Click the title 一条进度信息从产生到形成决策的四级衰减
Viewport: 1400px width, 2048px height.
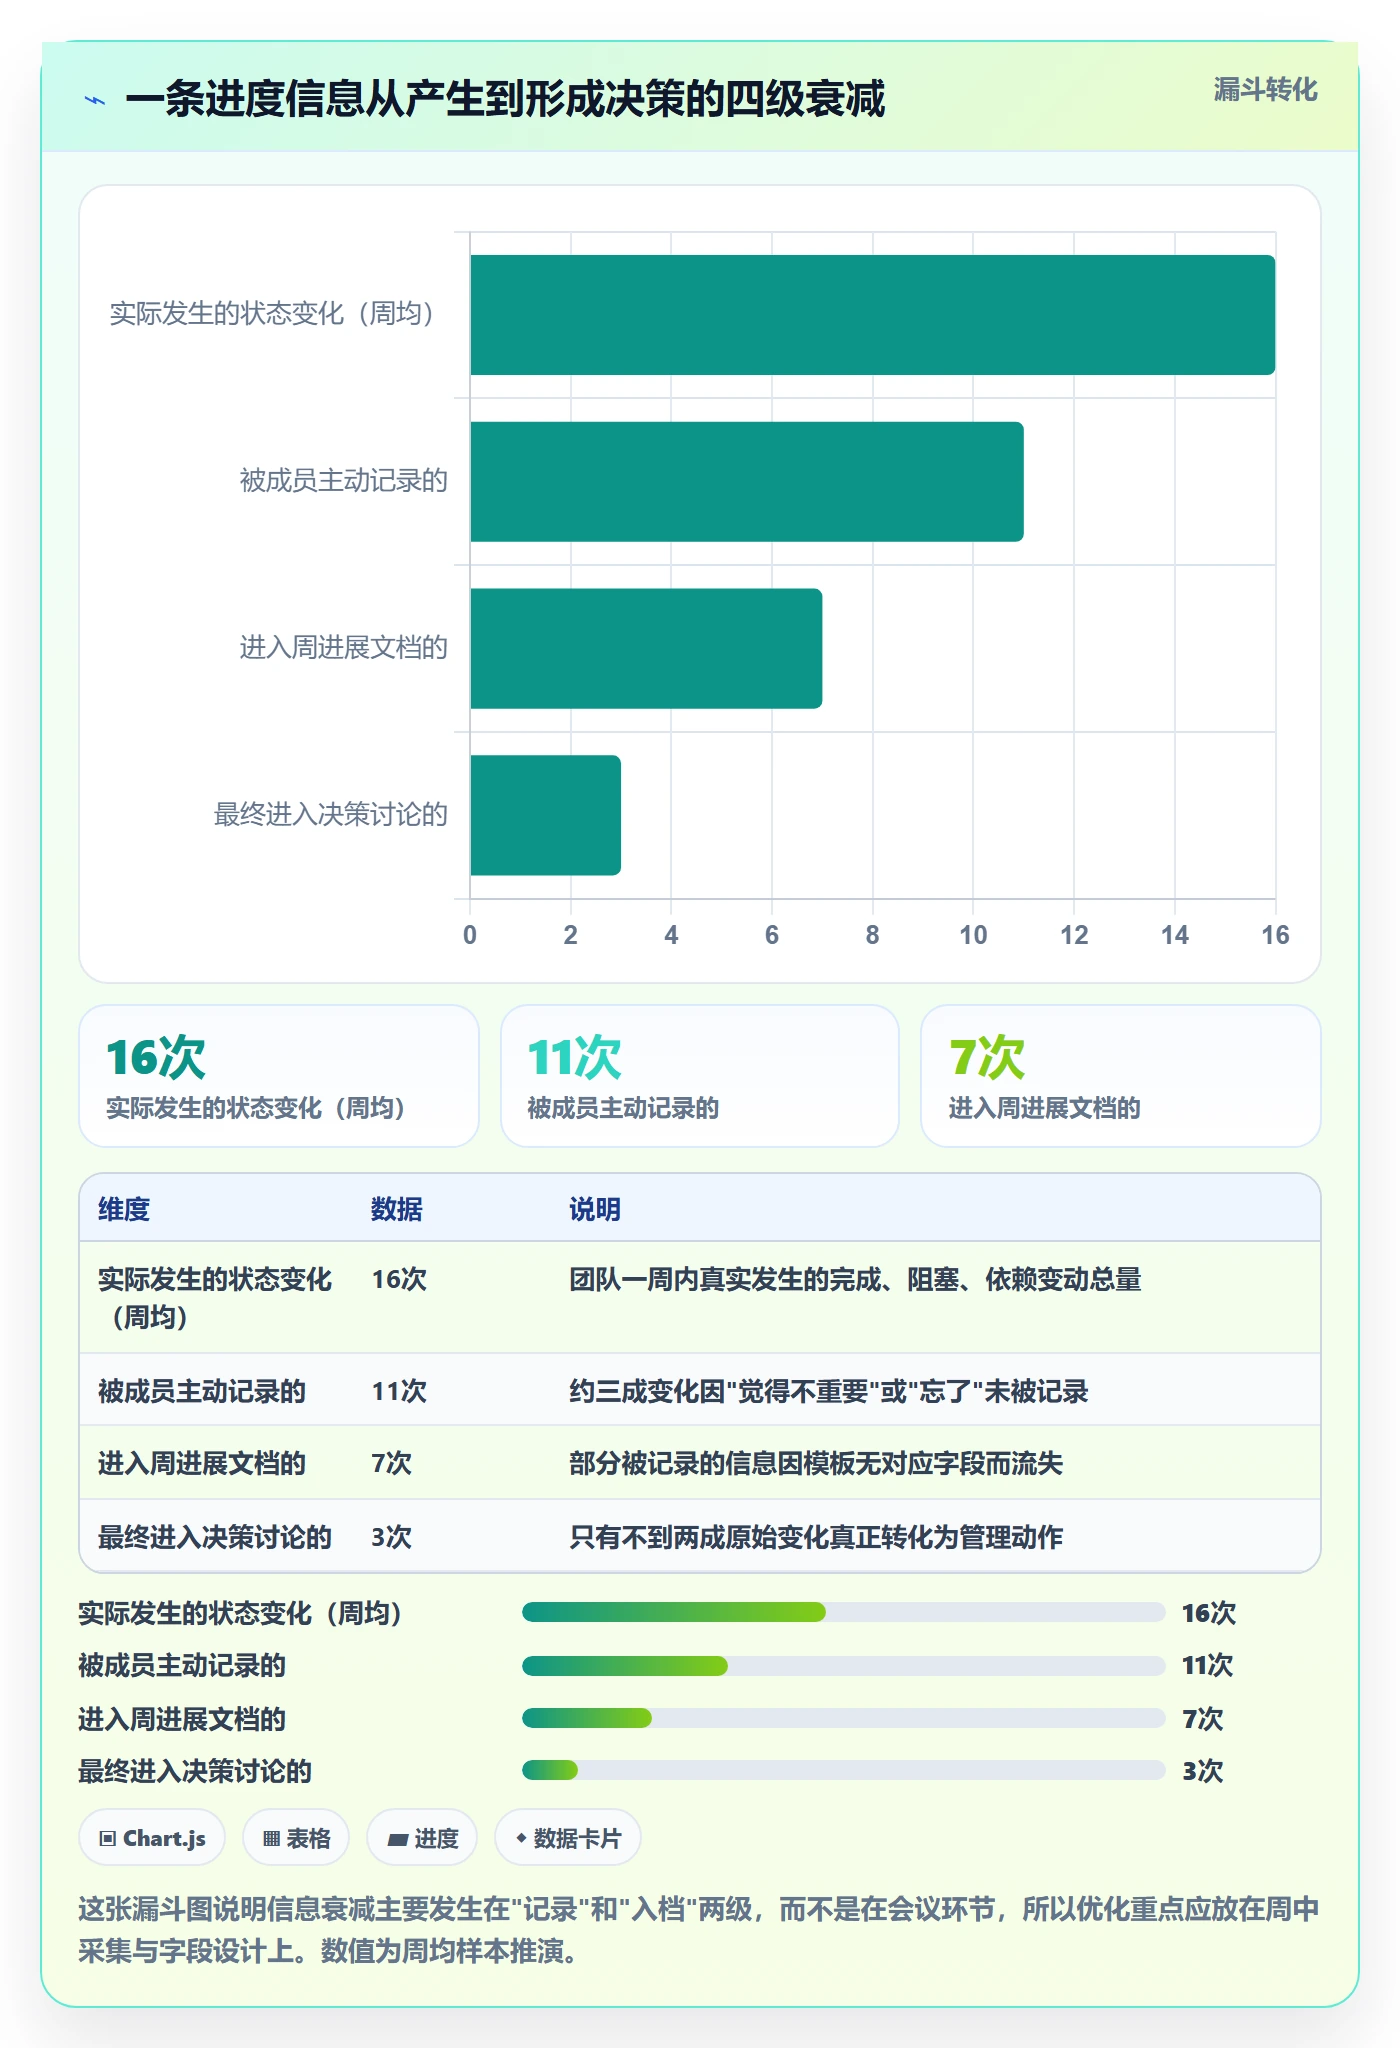point(505,99)
